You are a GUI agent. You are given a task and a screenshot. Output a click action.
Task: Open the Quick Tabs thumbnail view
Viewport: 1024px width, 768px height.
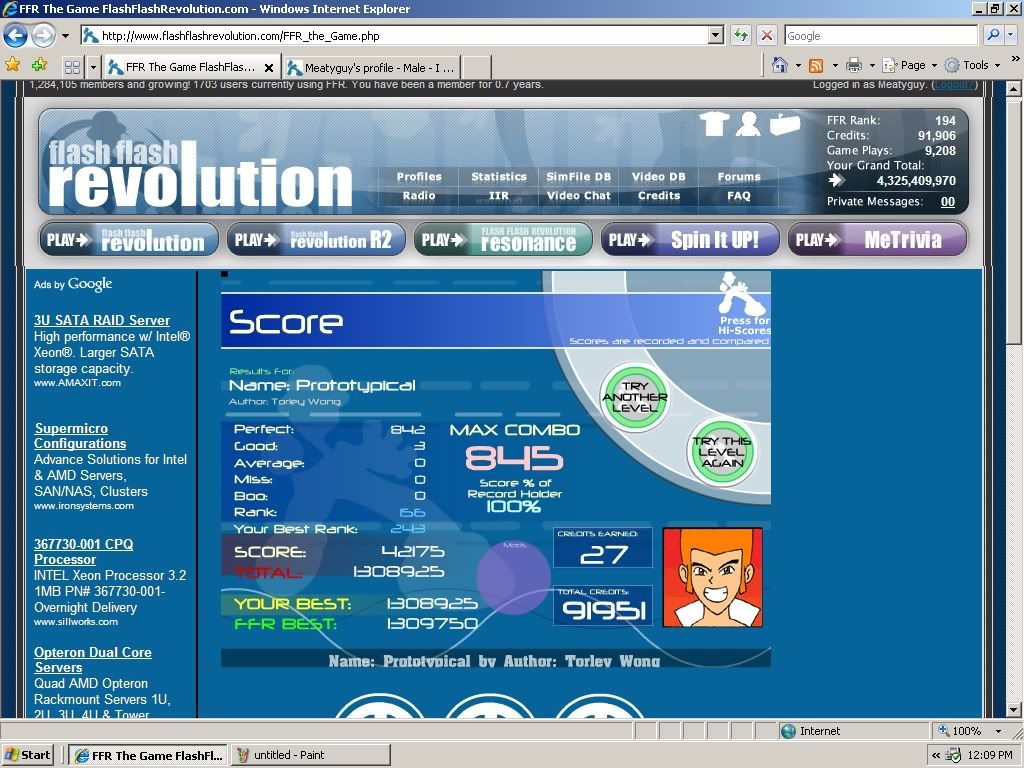click(72, 67)
